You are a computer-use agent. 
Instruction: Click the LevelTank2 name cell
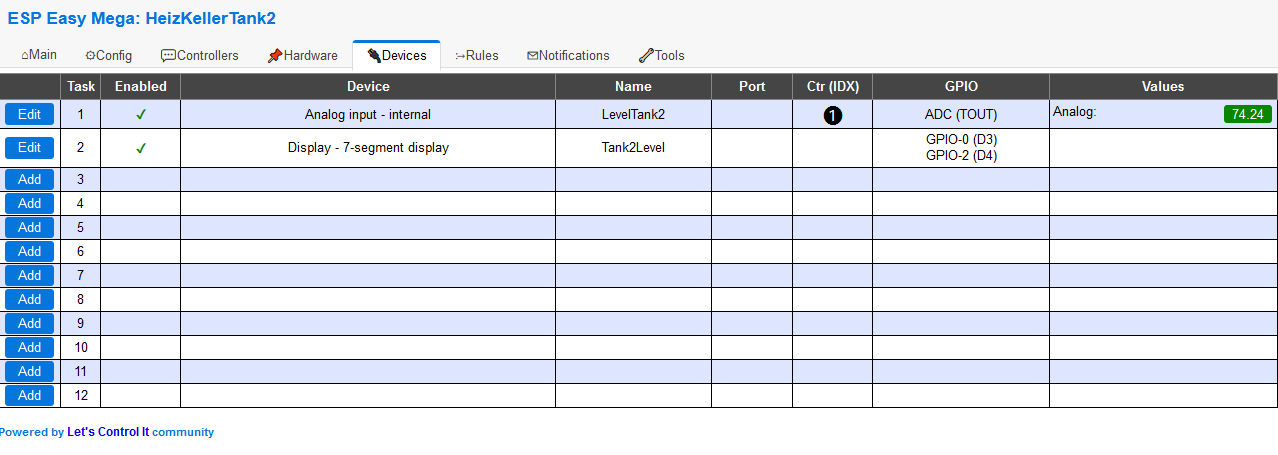point(633,115)
